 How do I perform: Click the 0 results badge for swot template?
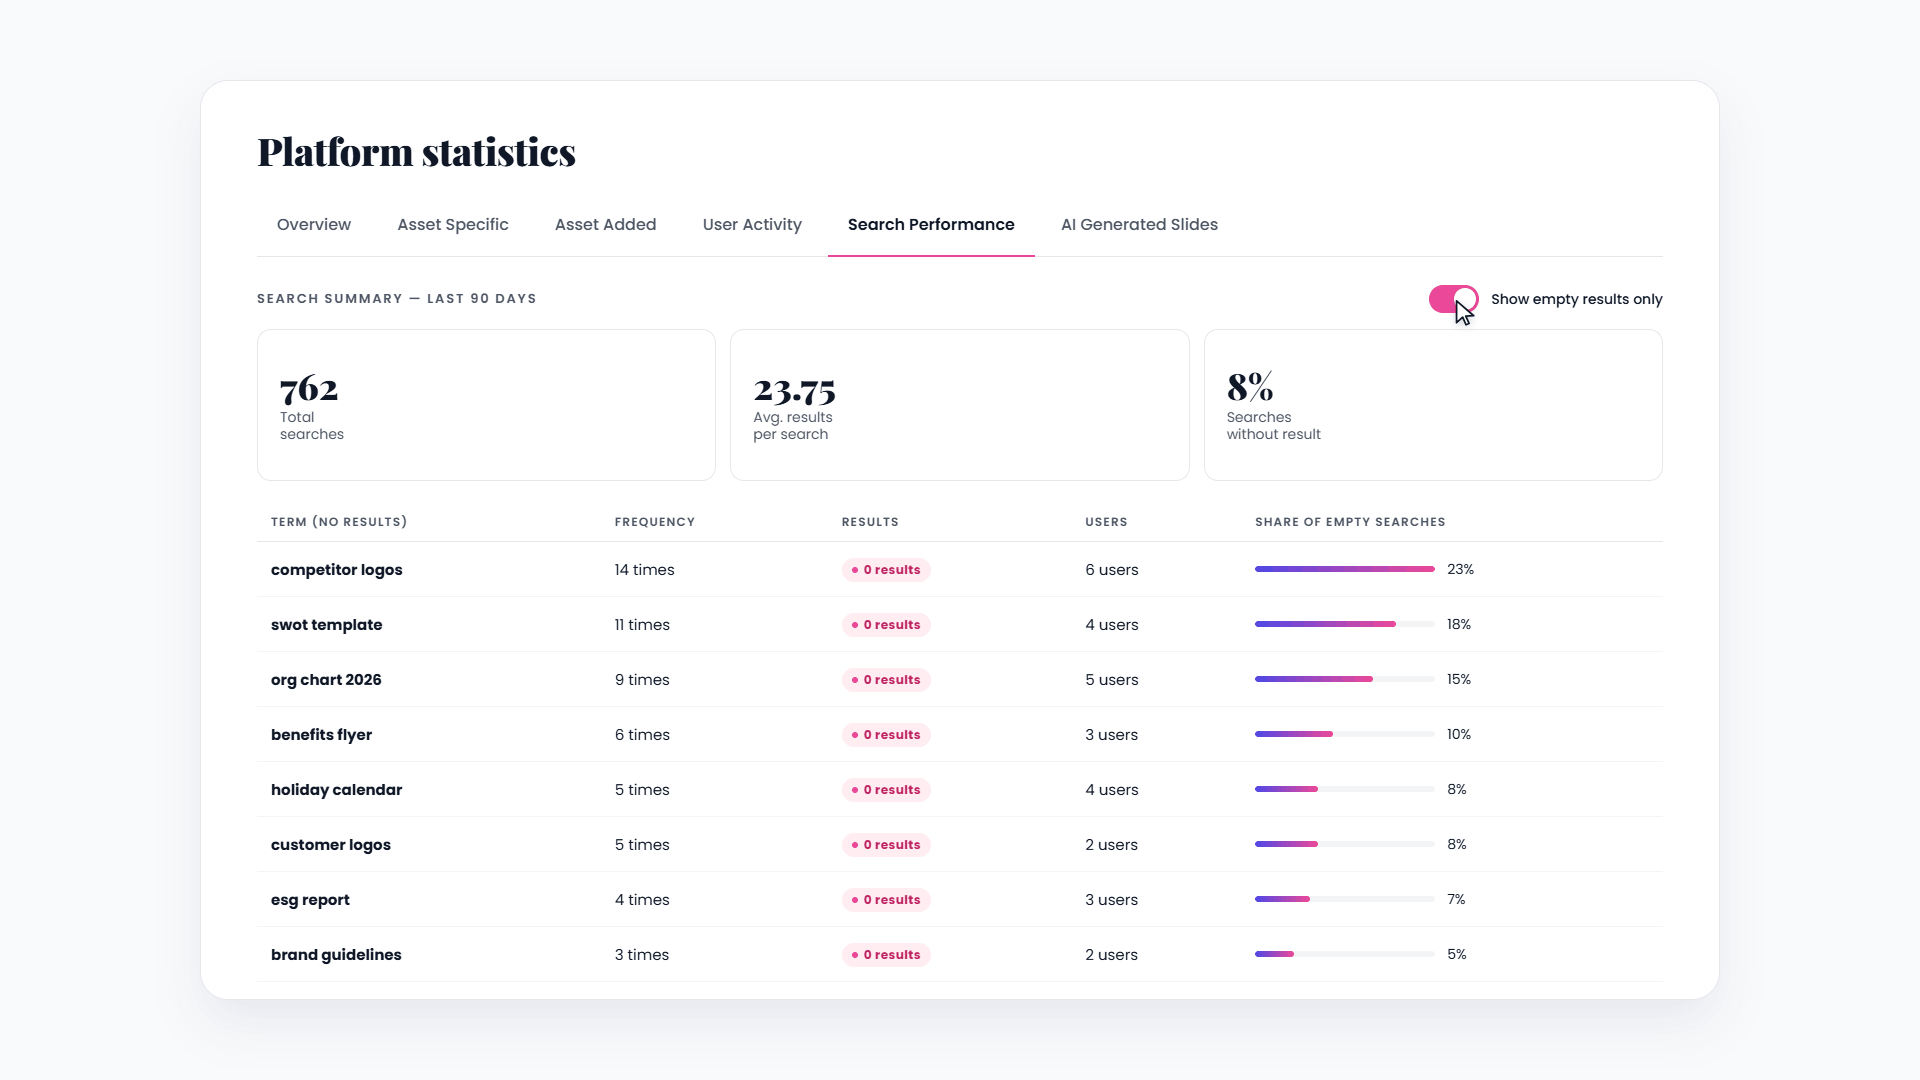coord(886,625)
